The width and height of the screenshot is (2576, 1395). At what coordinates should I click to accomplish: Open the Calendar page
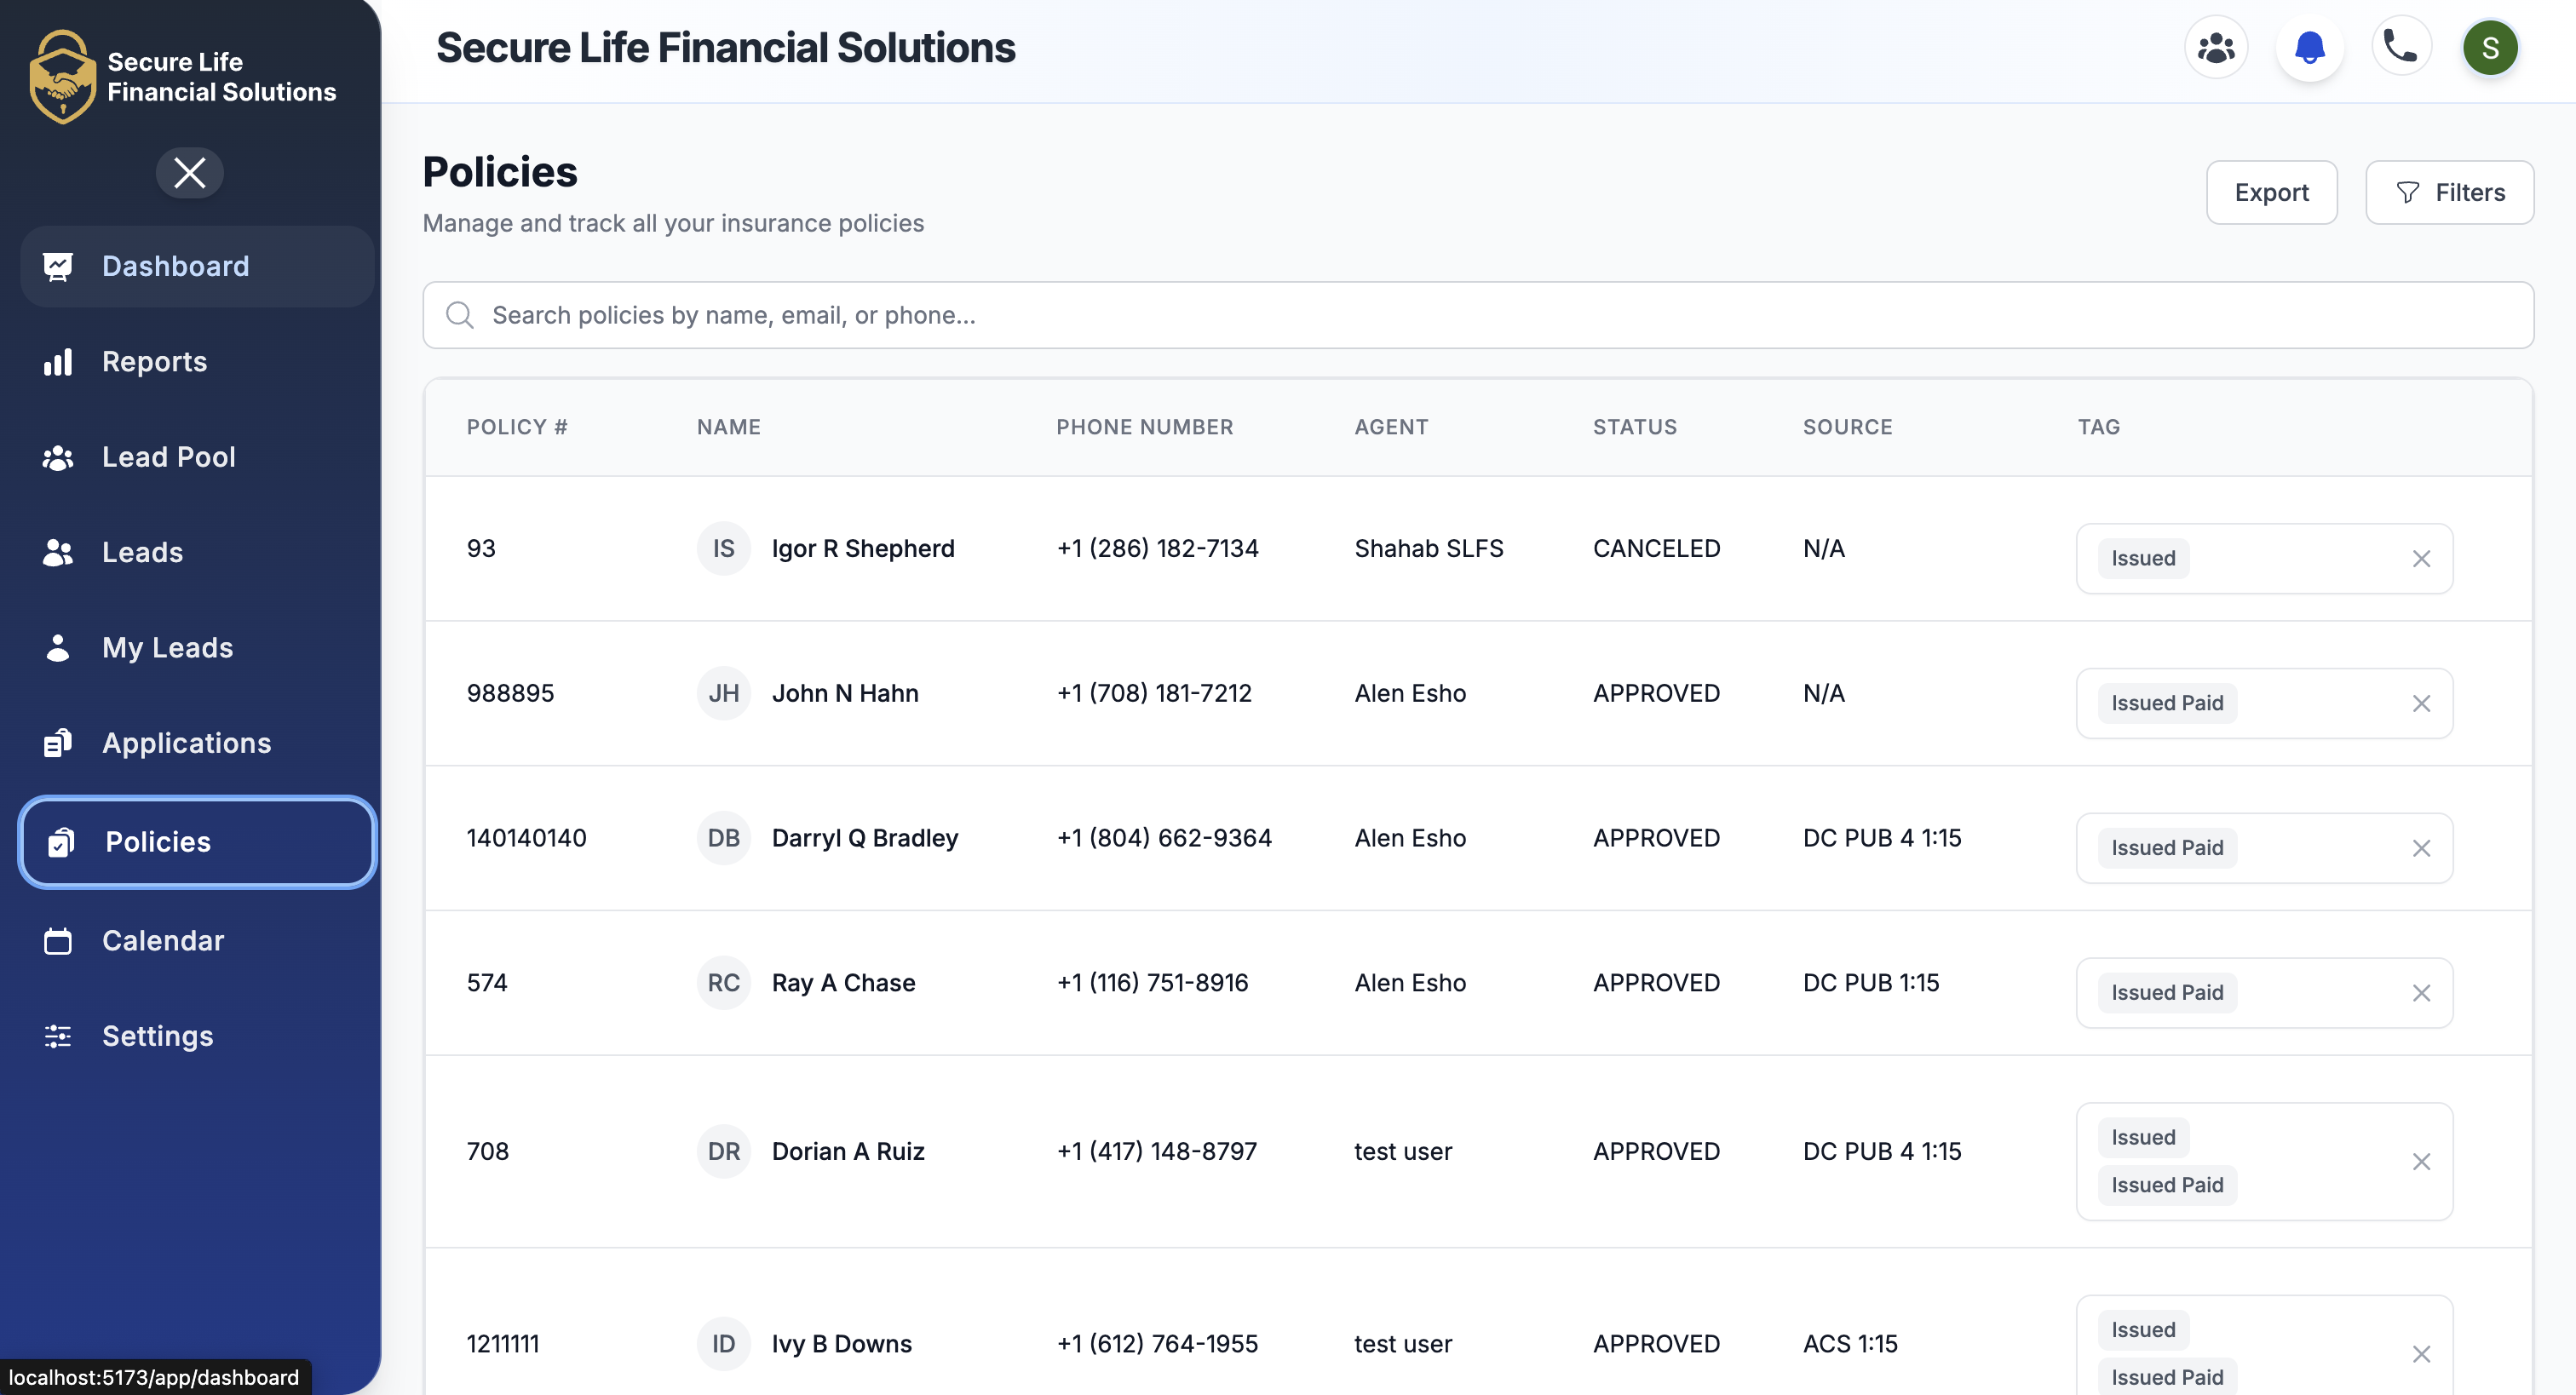(197, 941)
